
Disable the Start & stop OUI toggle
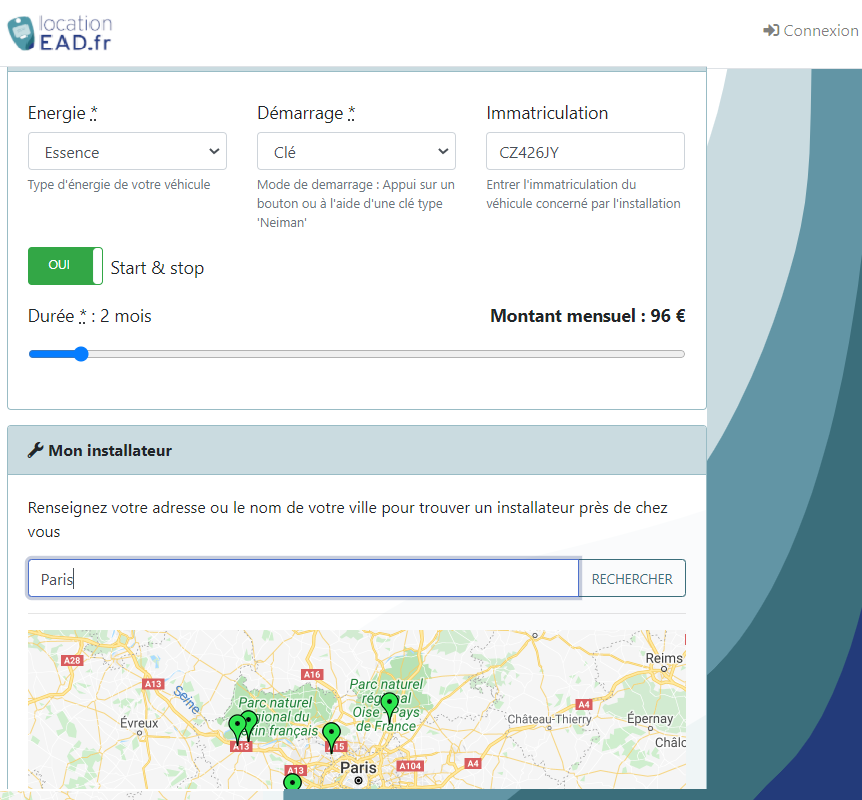[x=65, y=266]
